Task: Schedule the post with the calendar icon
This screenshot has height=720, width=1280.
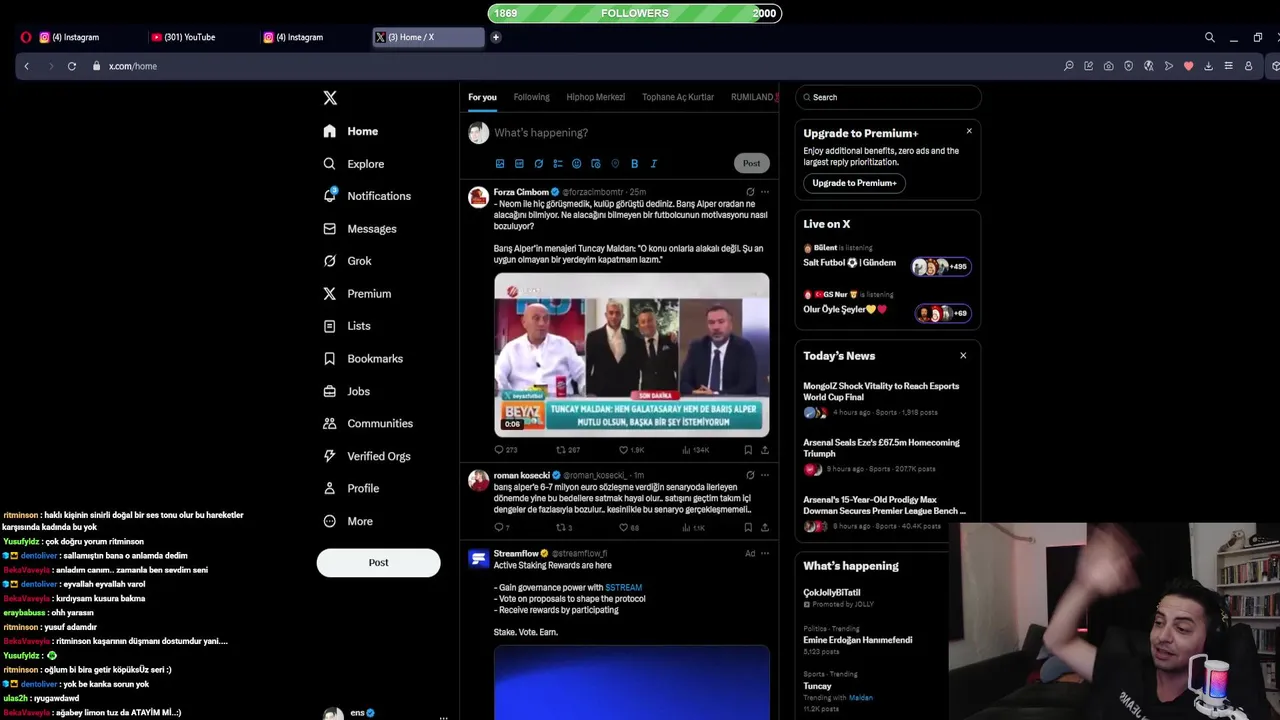Action: coord(596,163)
